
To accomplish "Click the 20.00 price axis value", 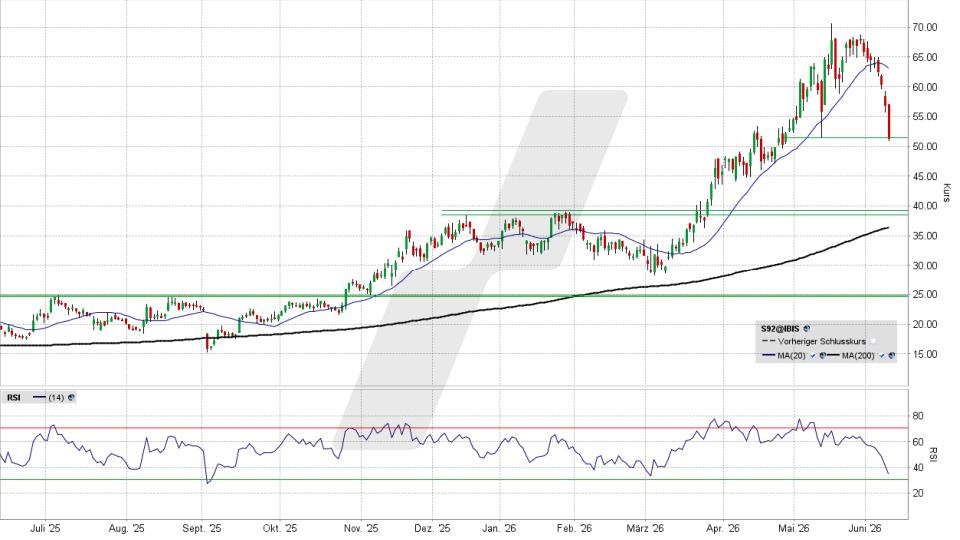I will 924,324.
